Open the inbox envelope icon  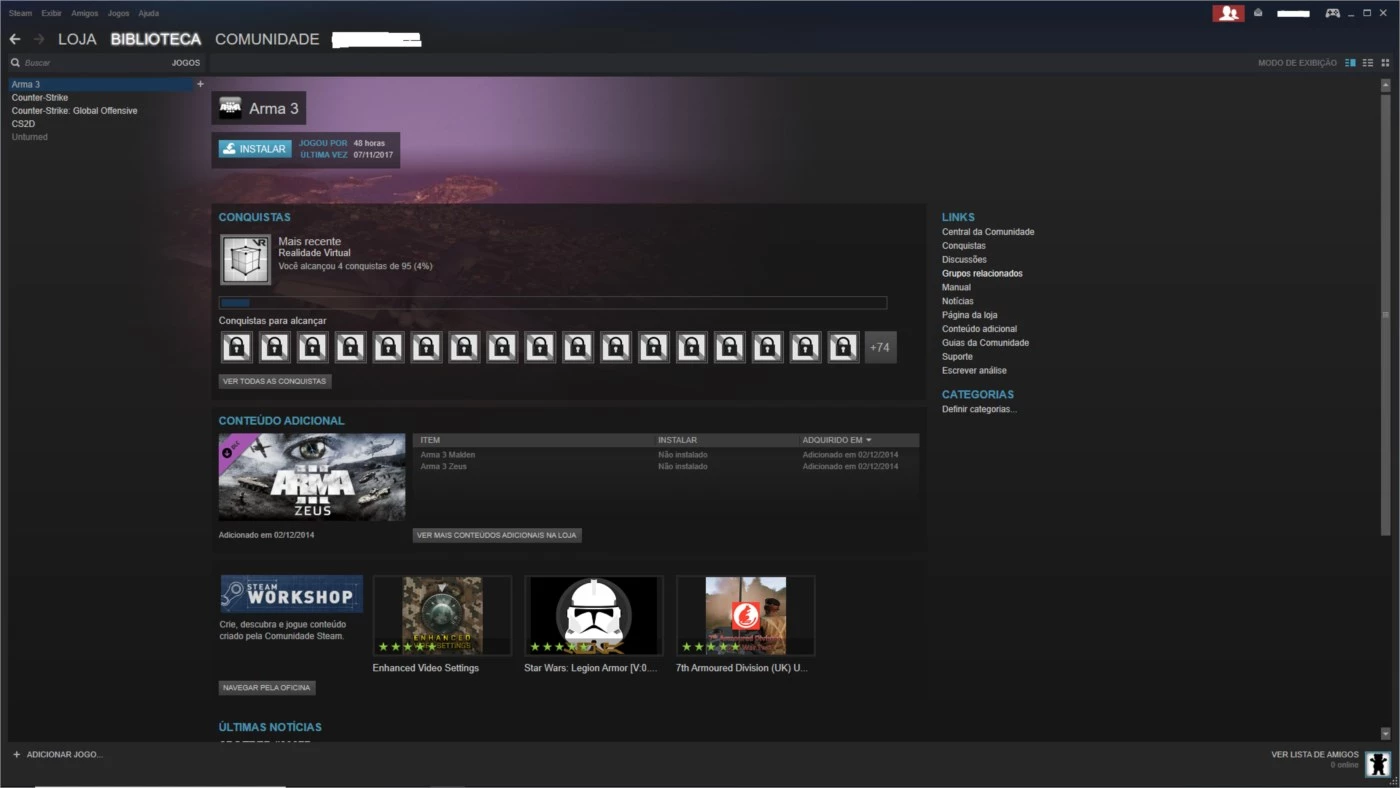pyautogui.click(x=1258, y=13)
